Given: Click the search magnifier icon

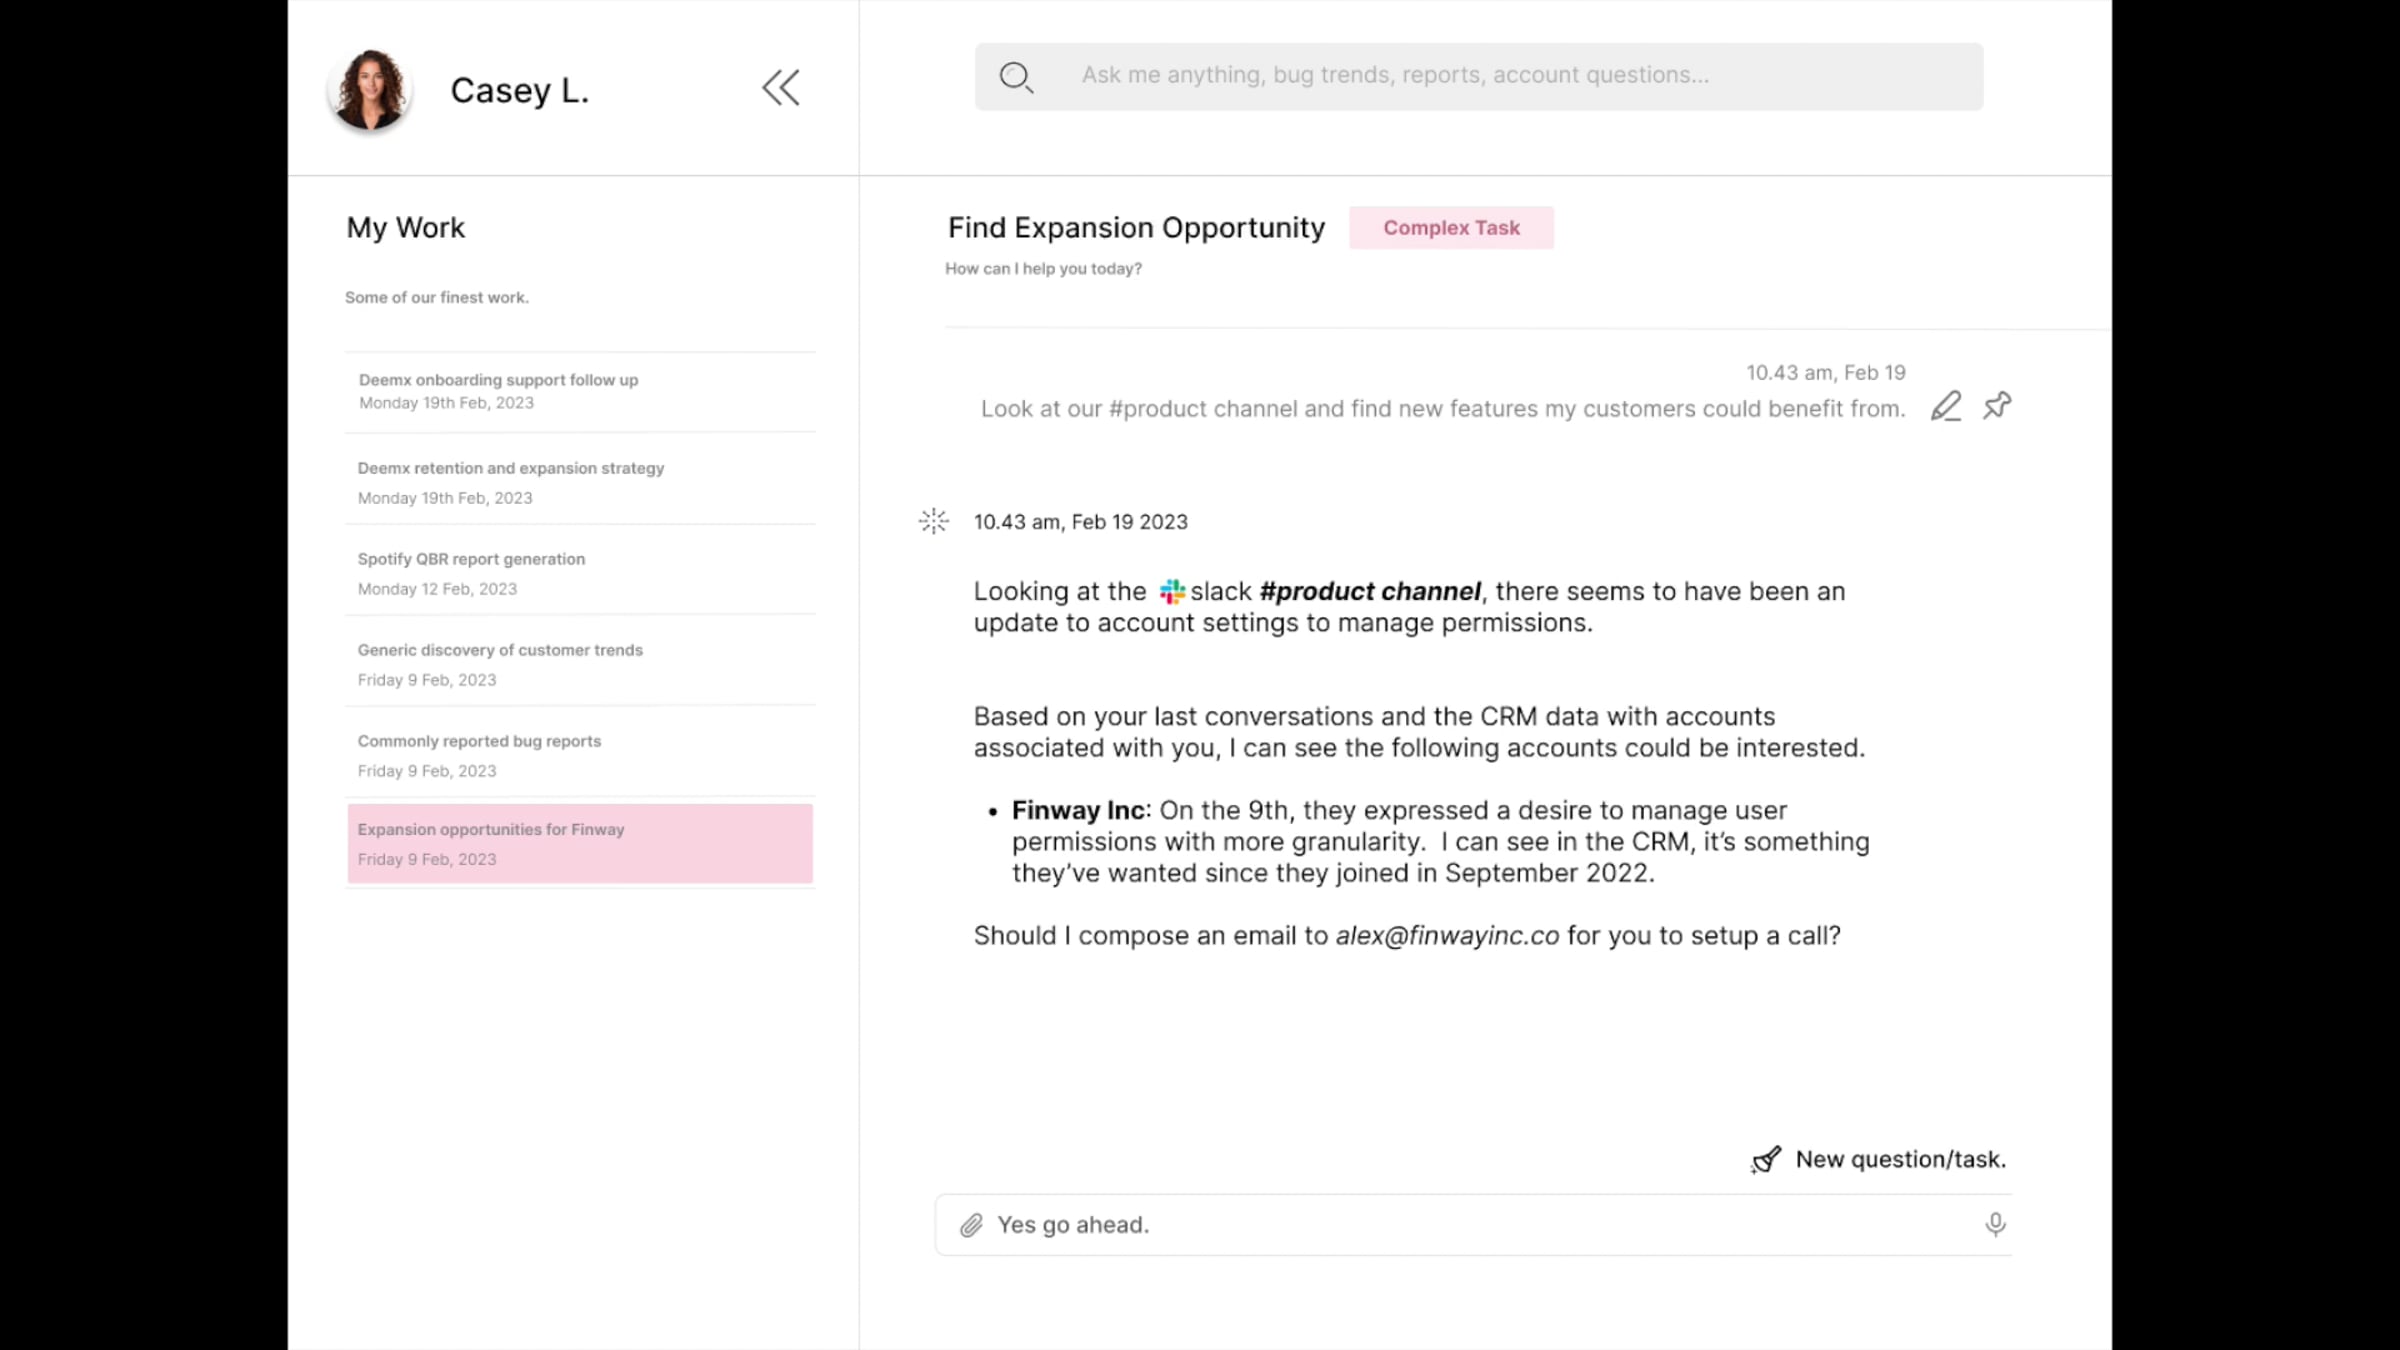Looking at the screenshot, I should coord(1015,77).
